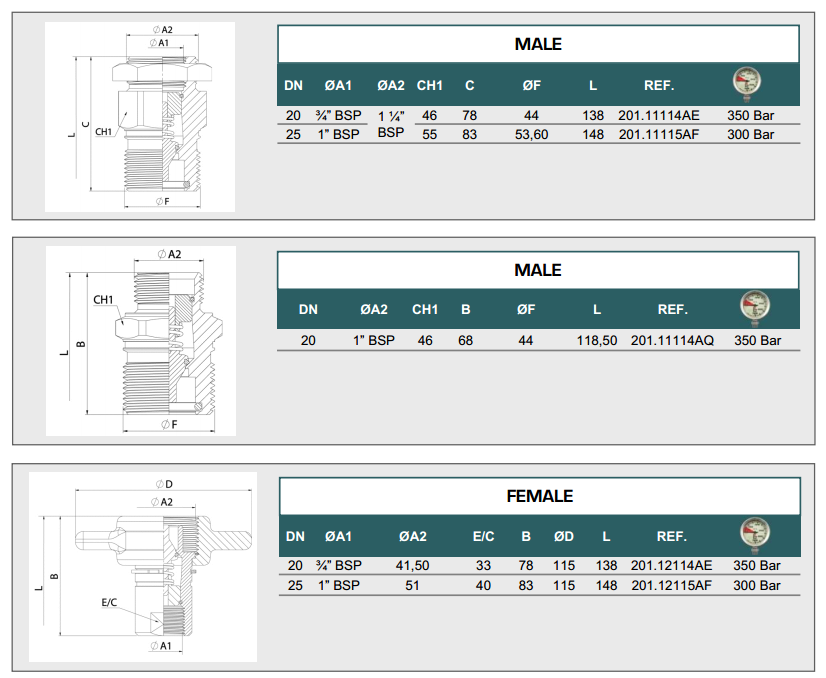Click the E/C label in the female drawing
Screen dimensions: 826x678
click(110, 604)
